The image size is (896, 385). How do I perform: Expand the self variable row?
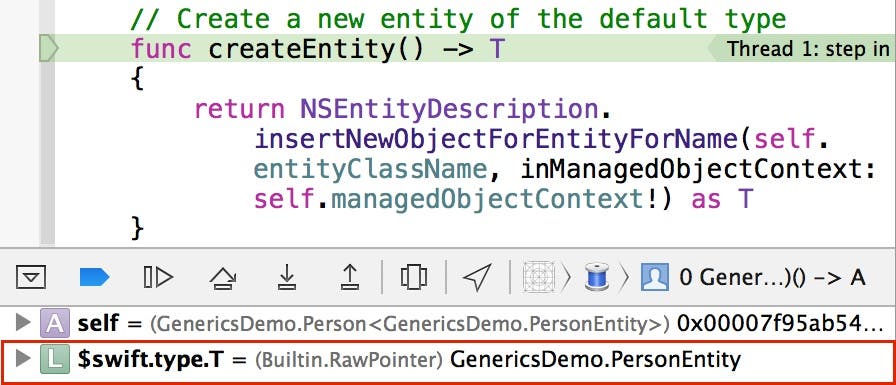point(23,323)
